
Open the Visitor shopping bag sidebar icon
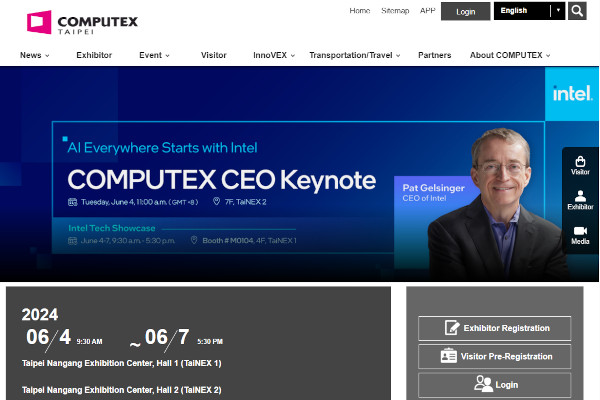click(580, 166)
